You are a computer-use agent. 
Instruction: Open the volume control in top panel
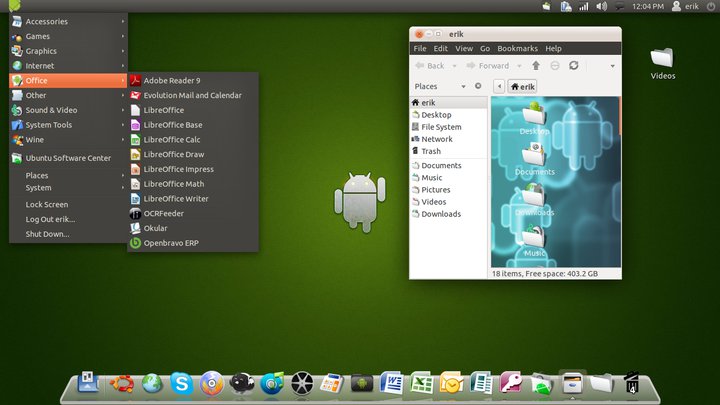[601, 6]
